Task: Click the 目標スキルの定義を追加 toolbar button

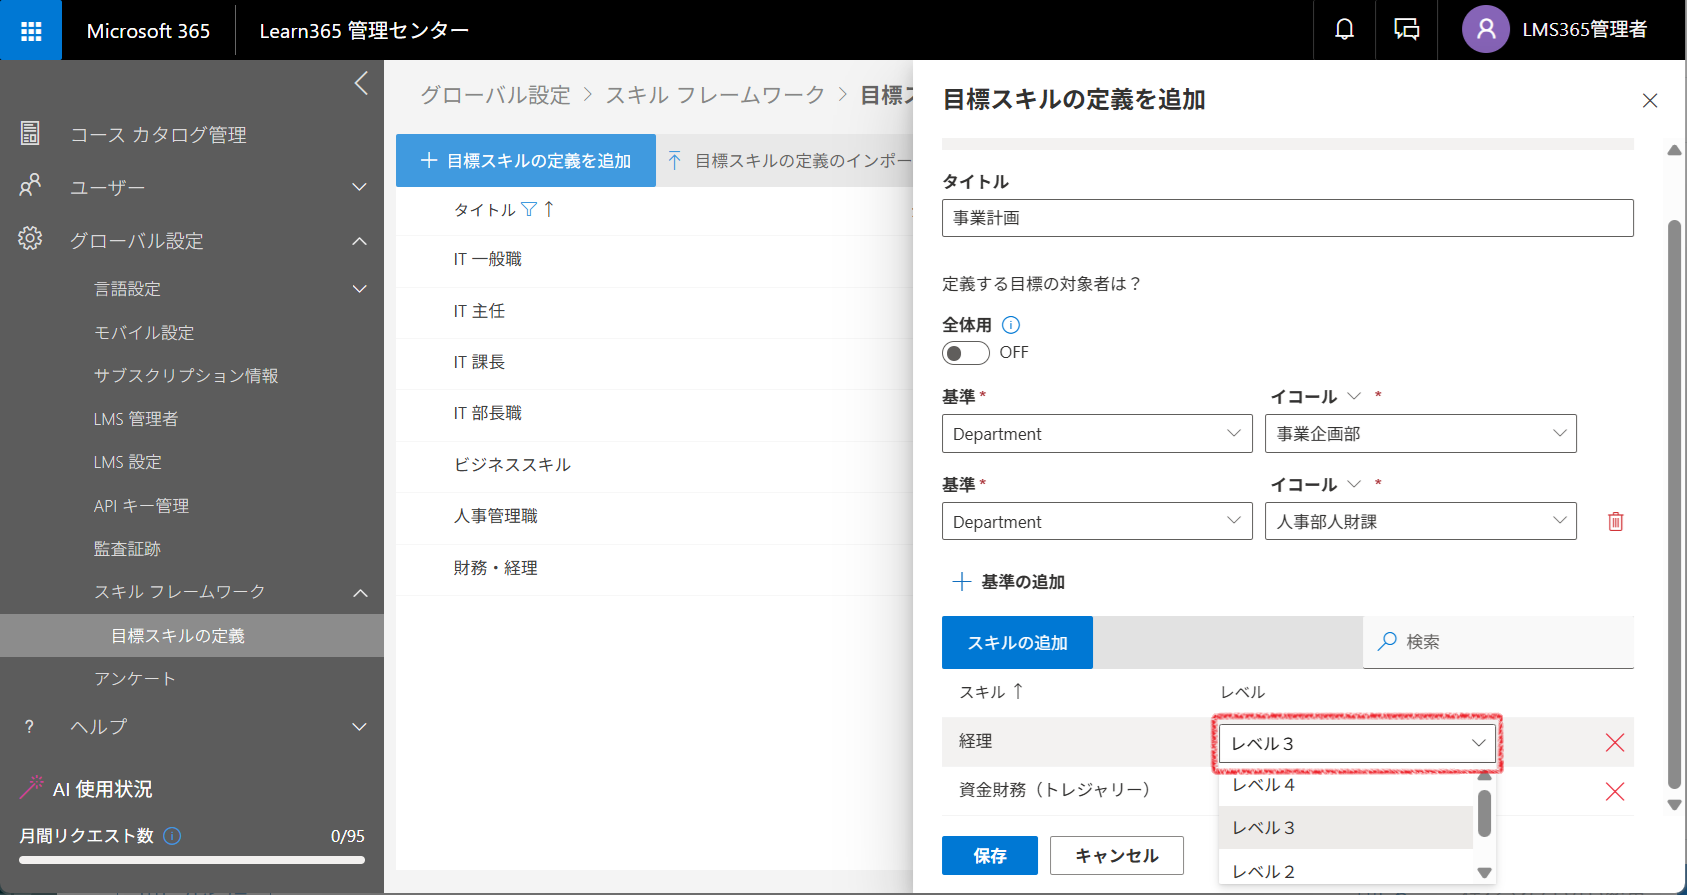Action: (526, 160)
